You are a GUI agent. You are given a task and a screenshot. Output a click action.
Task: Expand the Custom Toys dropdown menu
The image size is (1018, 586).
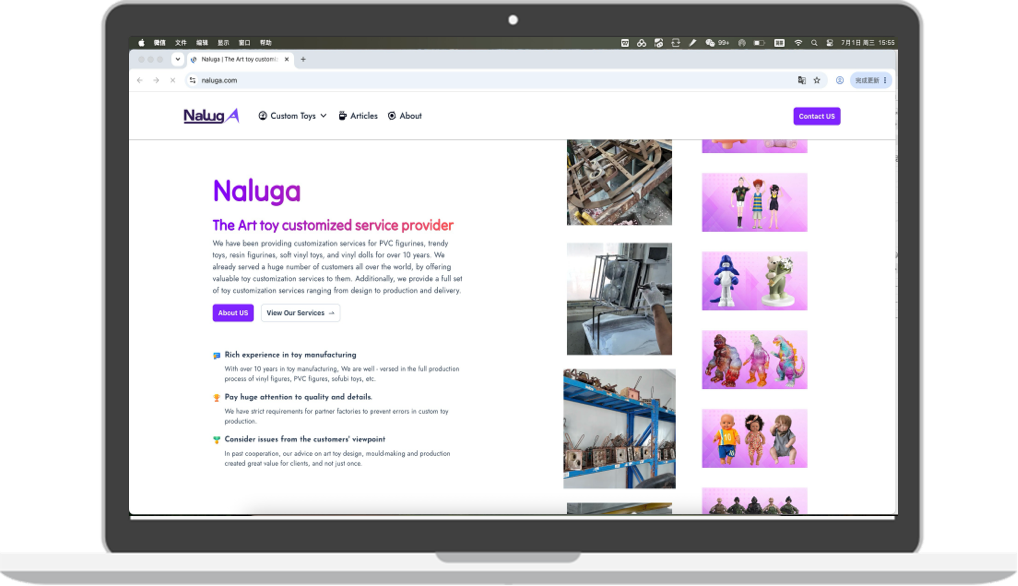coord(292,116)
